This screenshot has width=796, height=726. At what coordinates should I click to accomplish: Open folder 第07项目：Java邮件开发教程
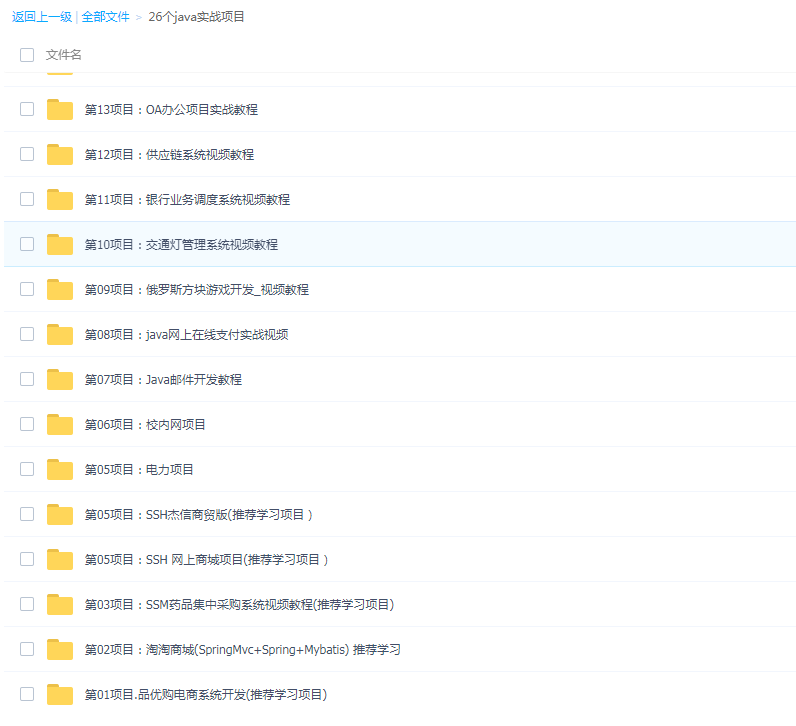click(x=163, y=380)
